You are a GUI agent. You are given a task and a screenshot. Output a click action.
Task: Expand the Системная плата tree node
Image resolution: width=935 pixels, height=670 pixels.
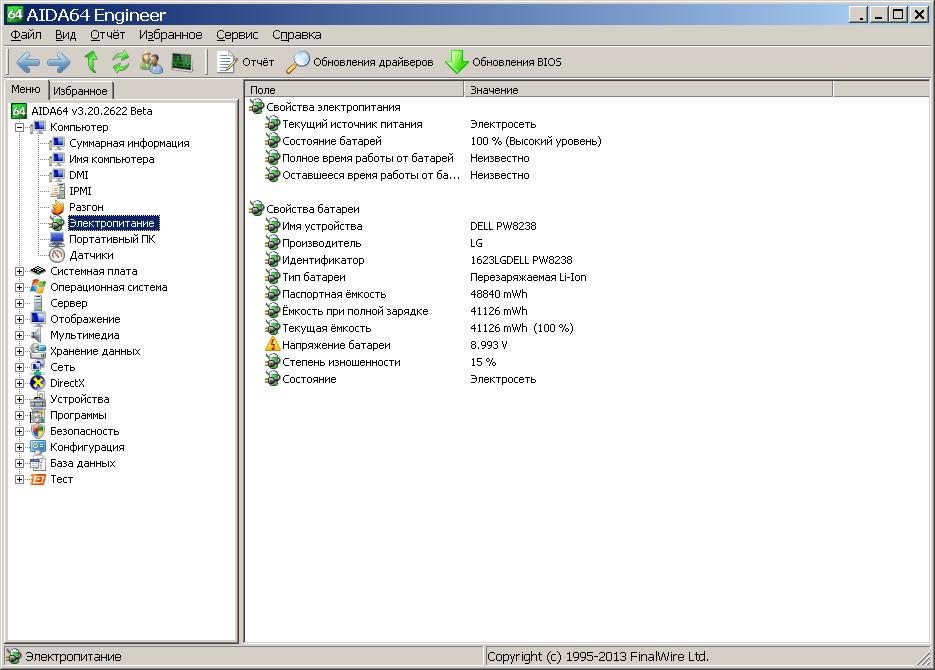(x=20, y=271)
